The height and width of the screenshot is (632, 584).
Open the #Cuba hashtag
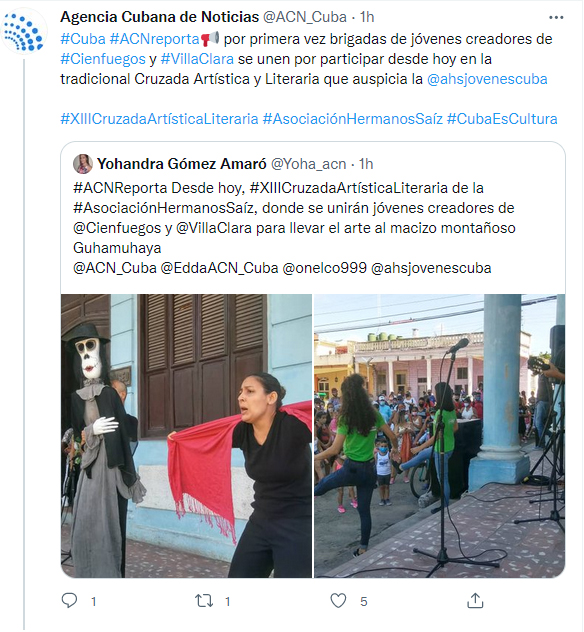point(83,39)
